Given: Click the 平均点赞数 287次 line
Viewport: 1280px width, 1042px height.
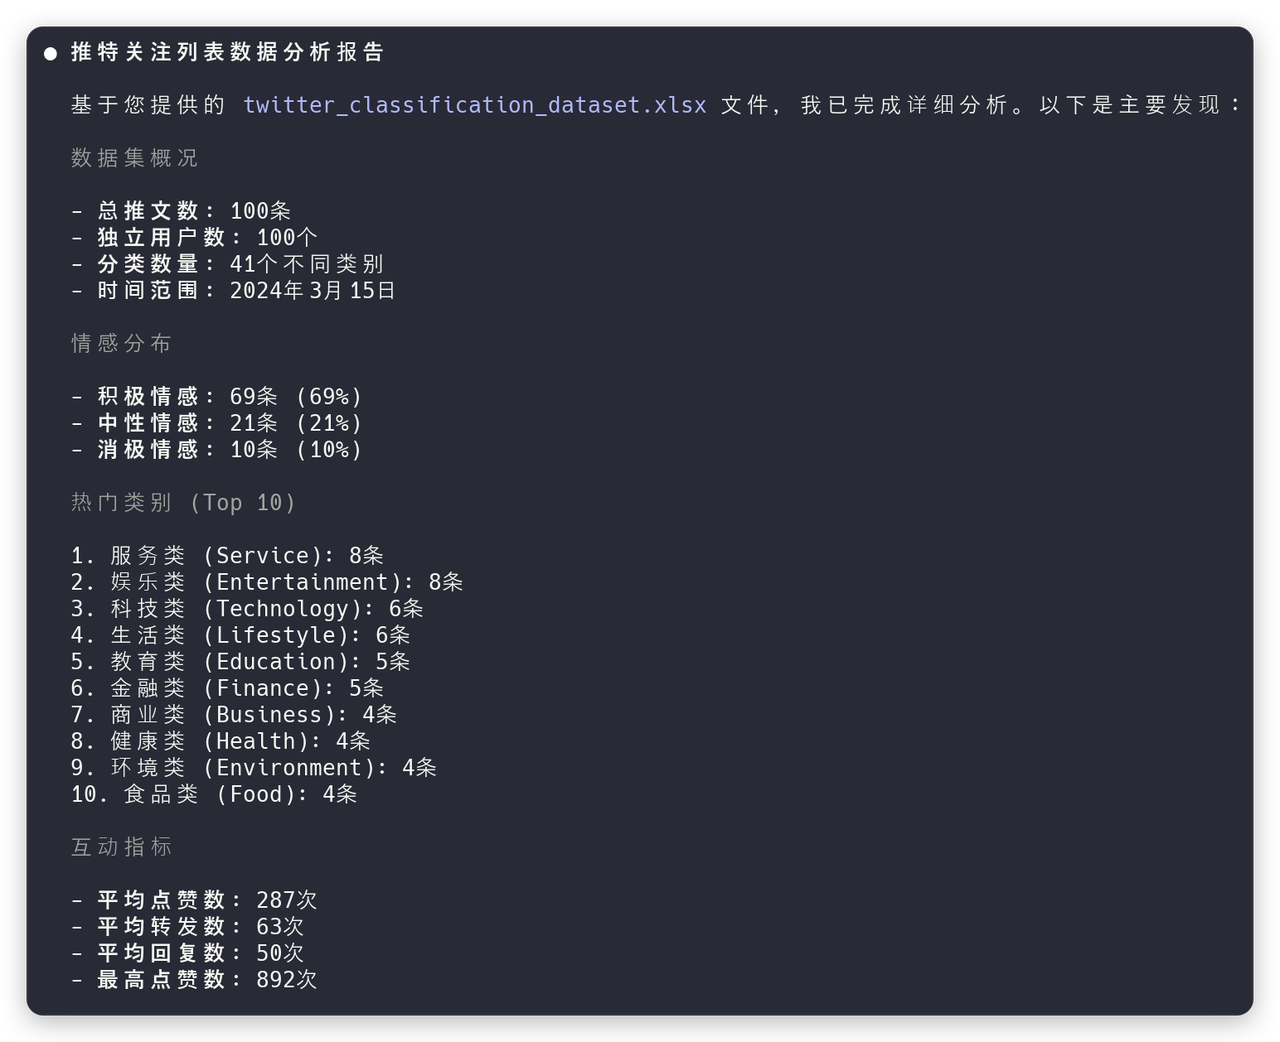Looking at the screenshot, I should [194, 900].
